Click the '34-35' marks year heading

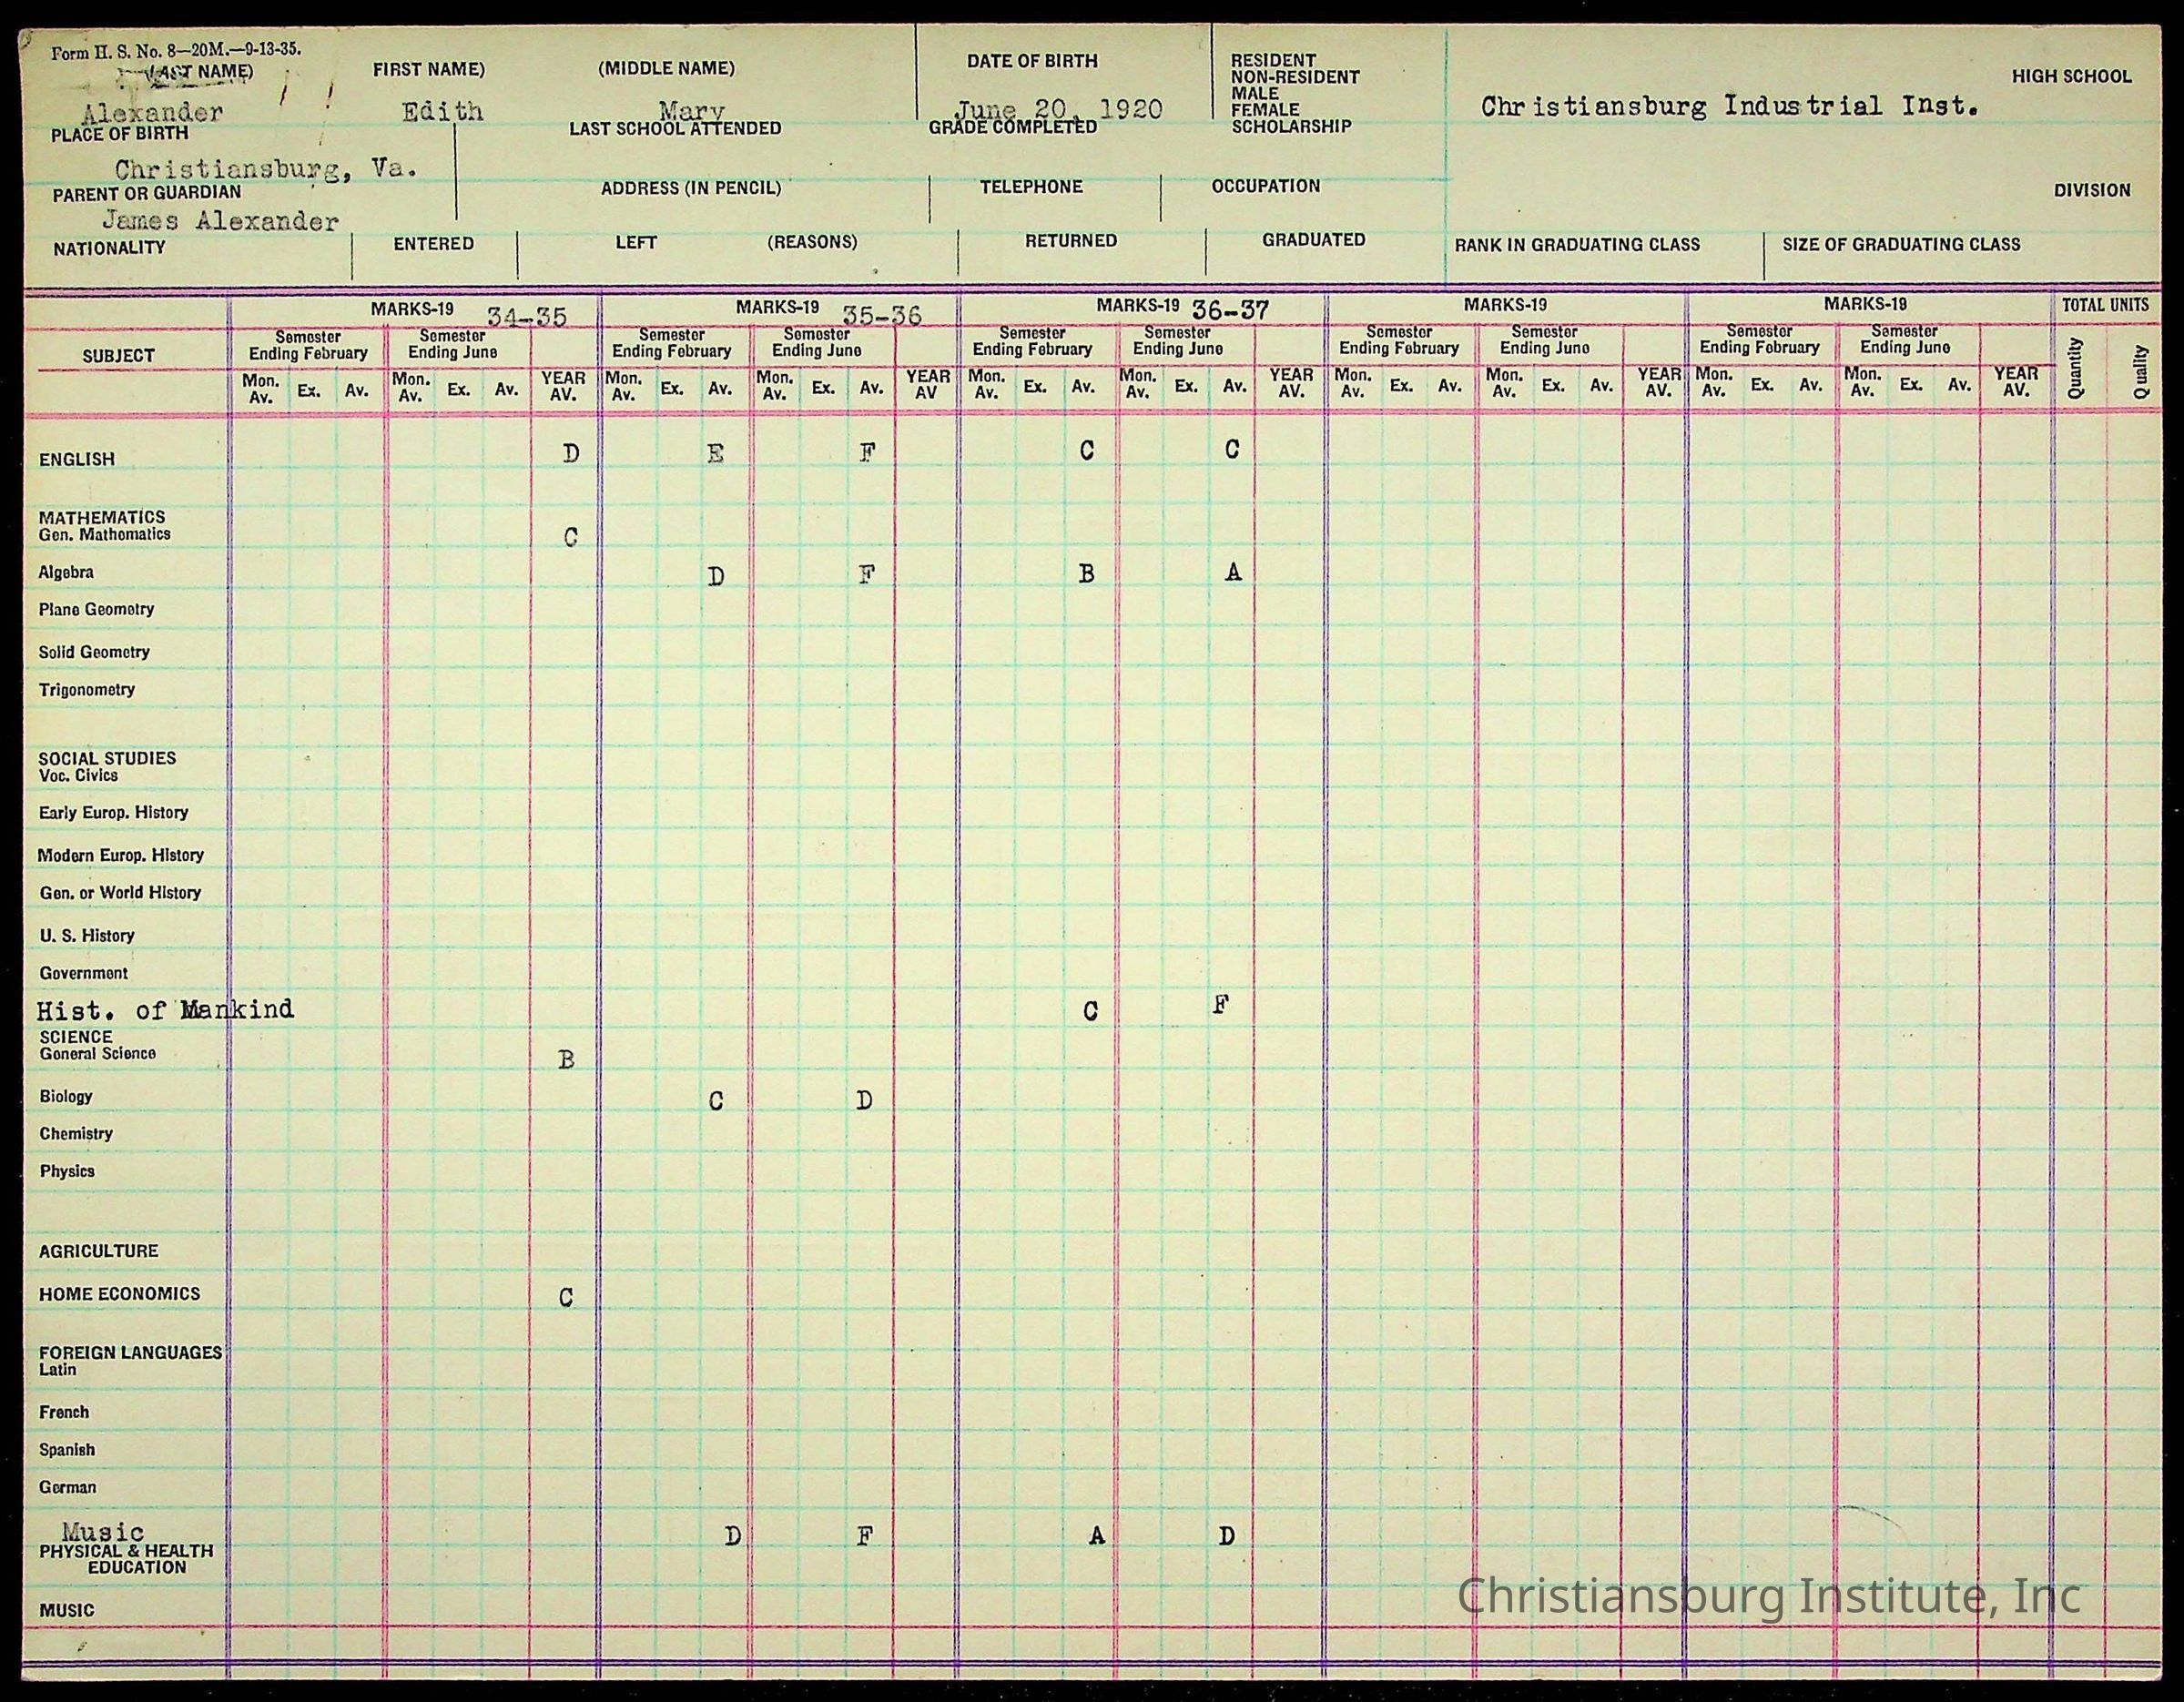tap(526, 317)
